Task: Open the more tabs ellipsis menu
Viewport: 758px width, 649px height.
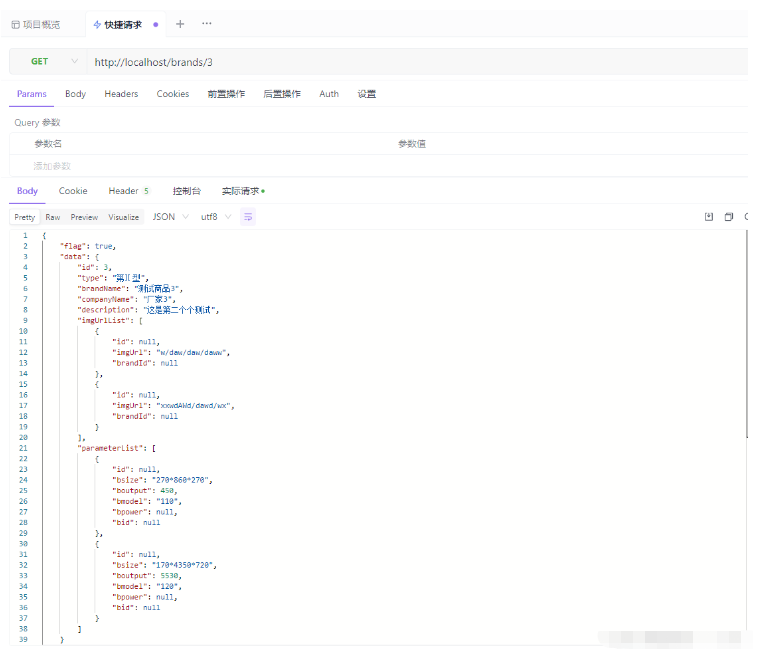Action: pos(207,24)
